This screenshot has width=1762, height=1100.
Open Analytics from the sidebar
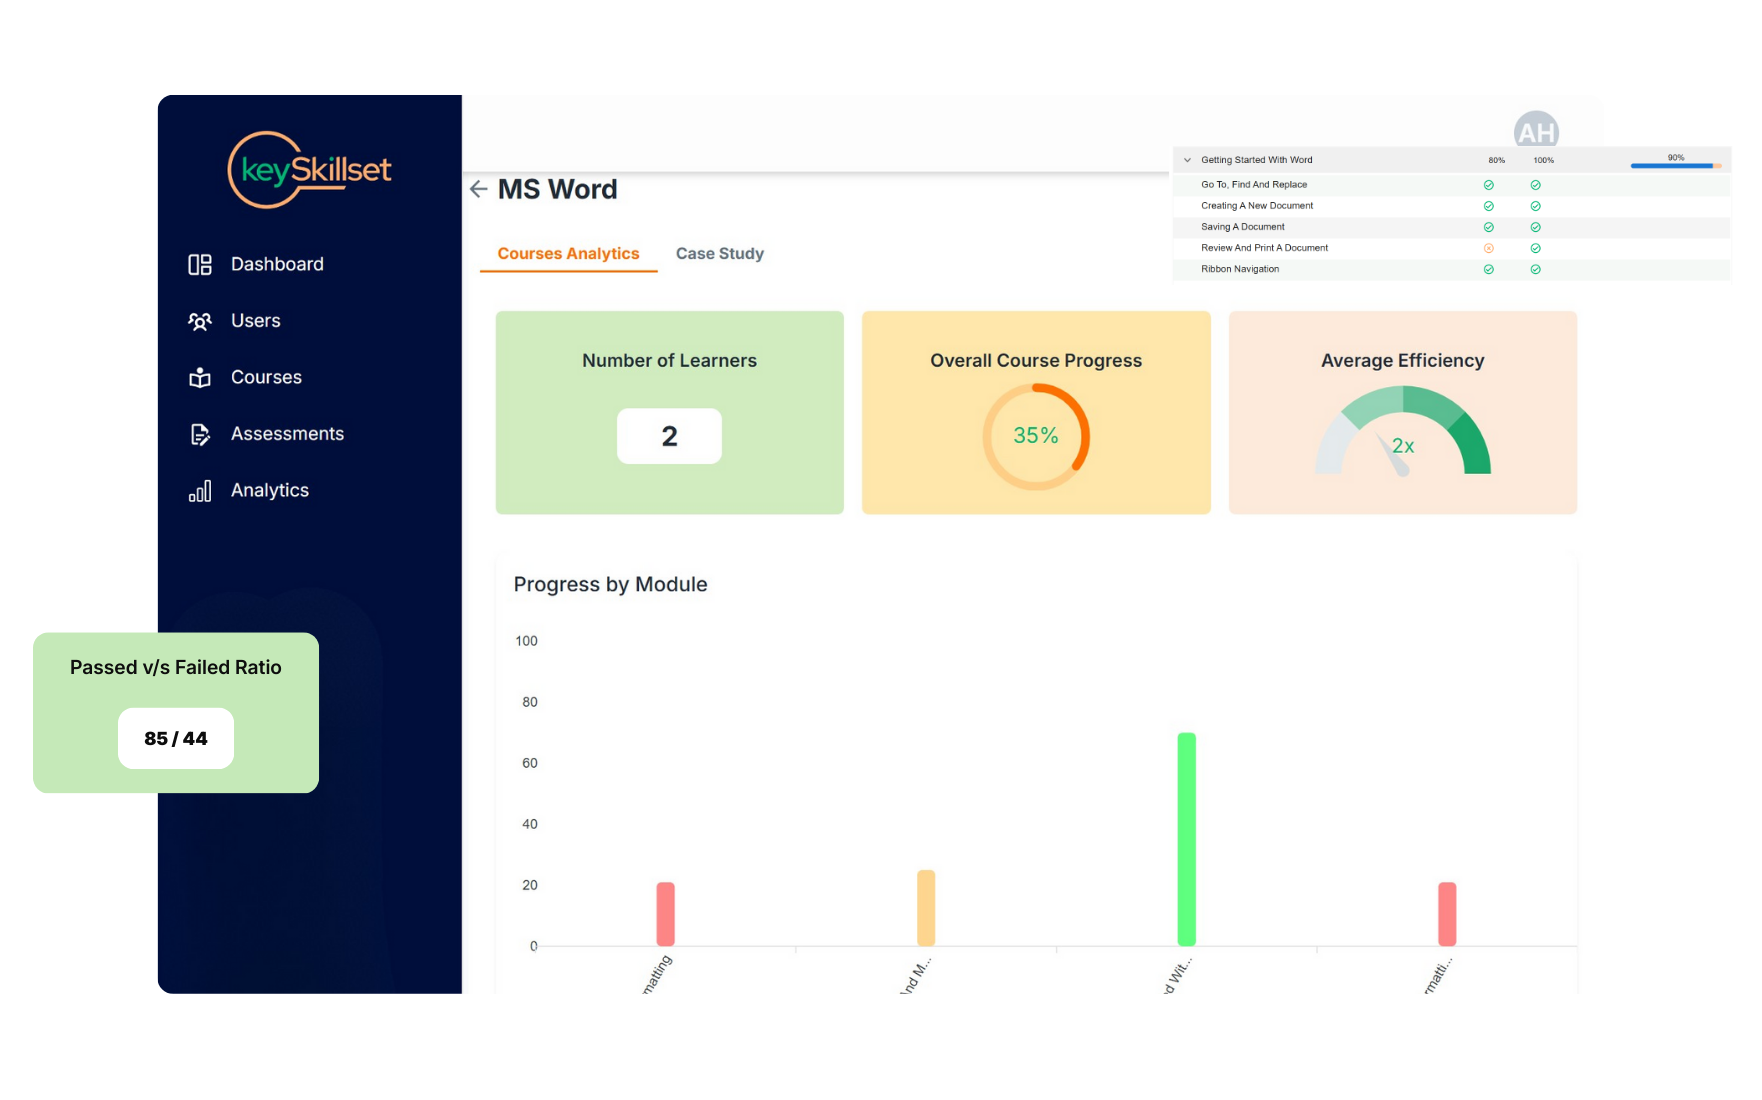pos(270,491)
